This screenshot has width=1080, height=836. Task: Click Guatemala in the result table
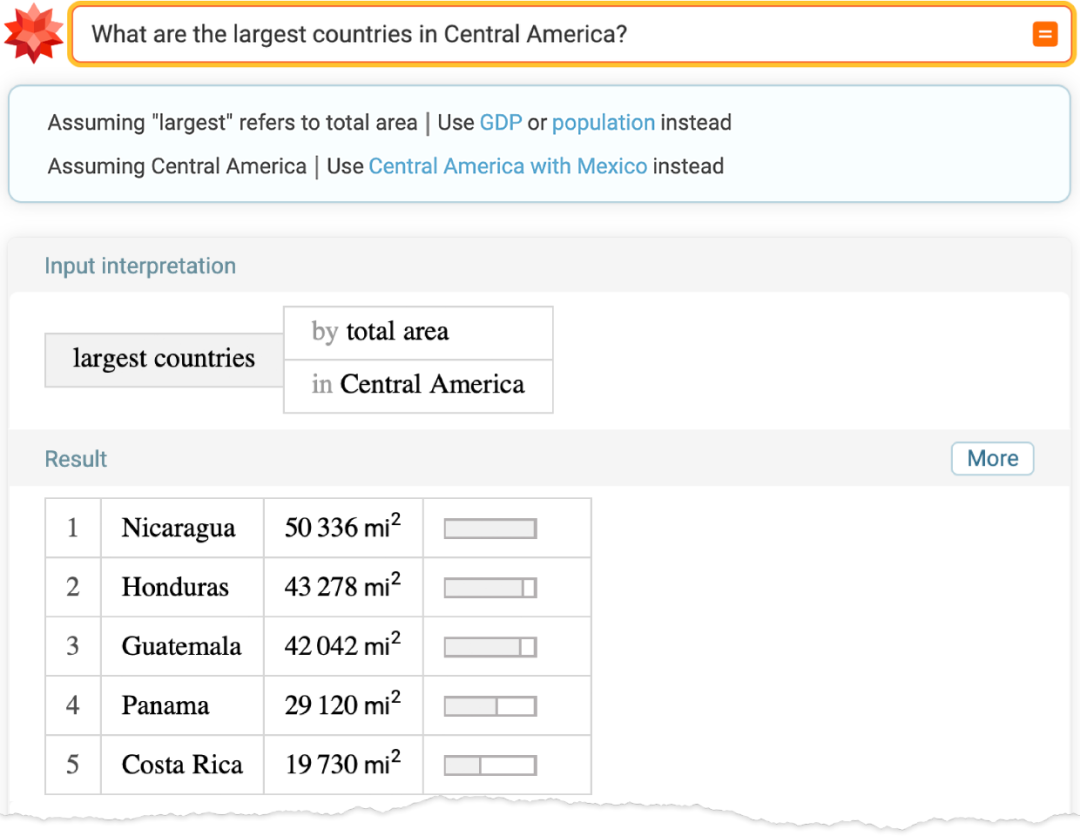[x=181, y=646]
